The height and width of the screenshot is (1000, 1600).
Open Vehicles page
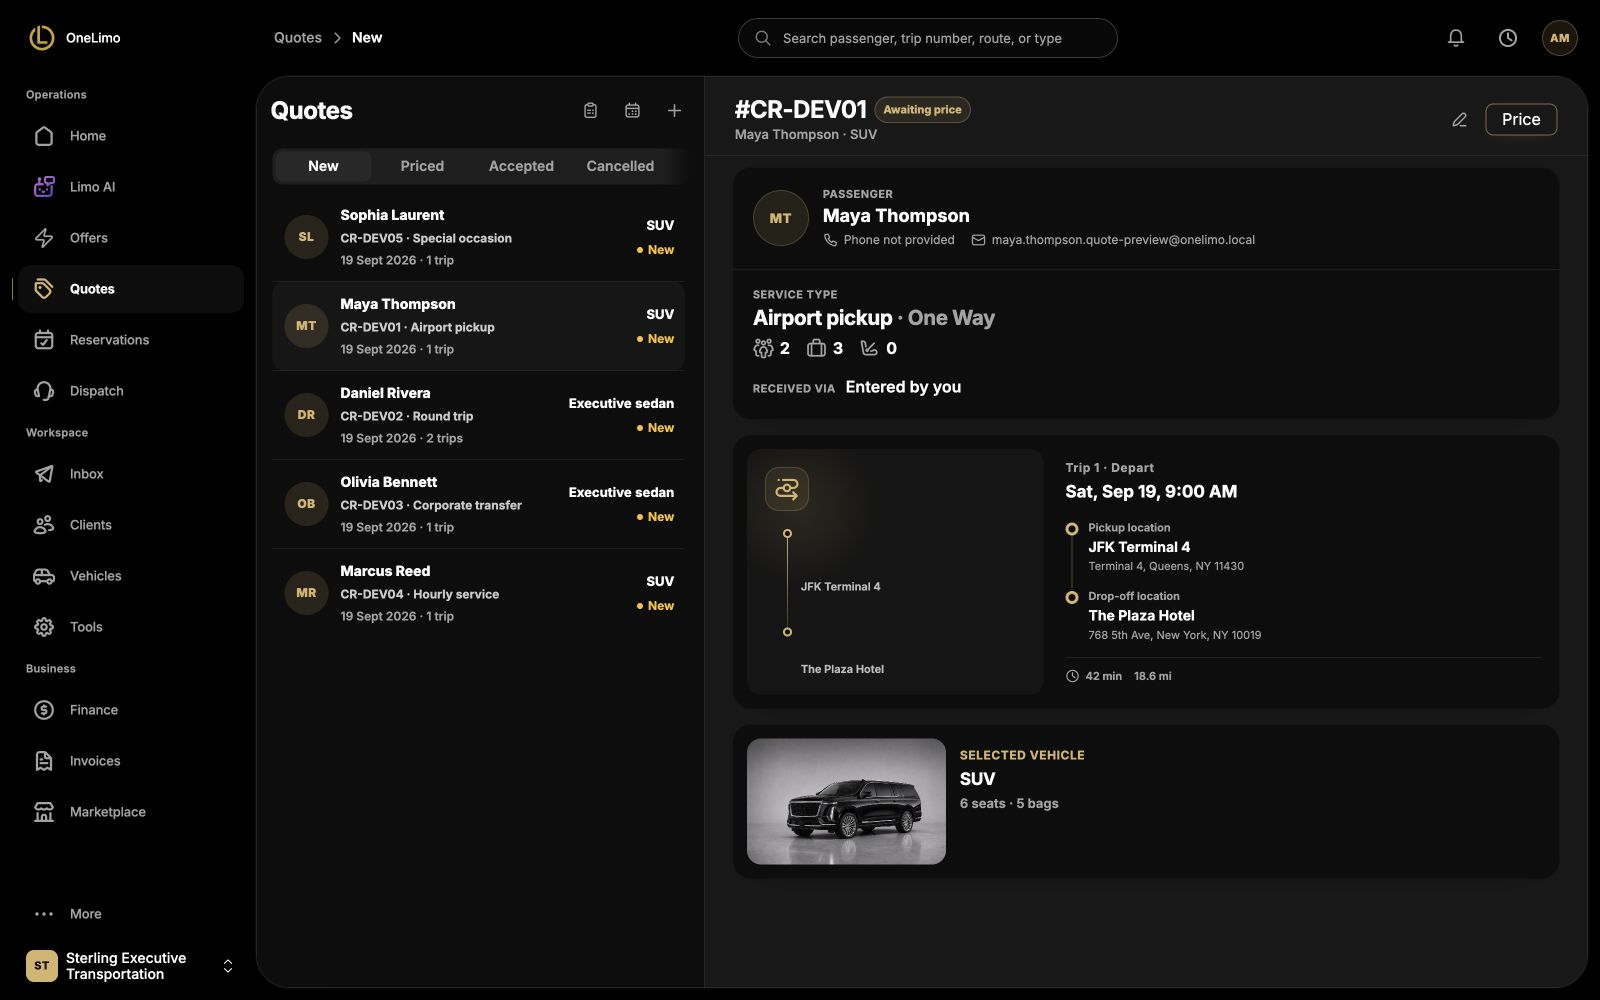(131, 576)
